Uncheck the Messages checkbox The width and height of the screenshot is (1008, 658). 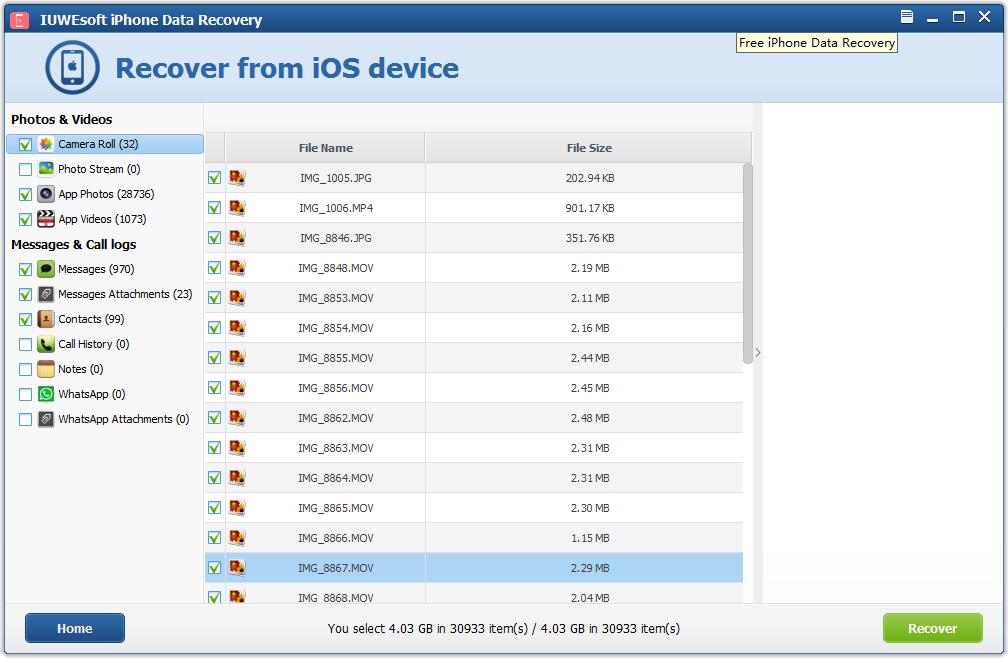tap(25, 270)
